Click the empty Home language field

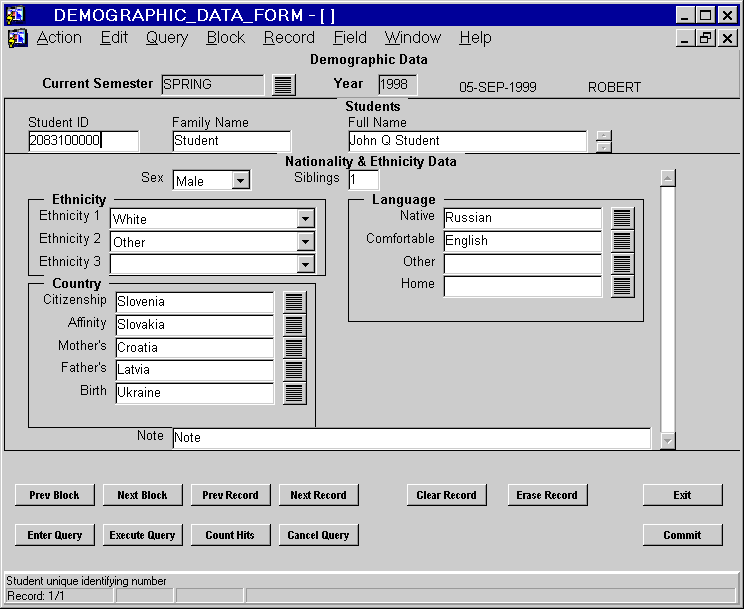(x=523, y=286)
